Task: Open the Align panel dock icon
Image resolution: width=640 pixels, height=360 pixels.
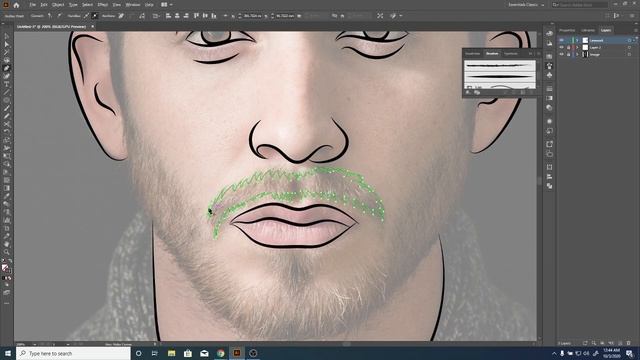Action: click(549, 176)
